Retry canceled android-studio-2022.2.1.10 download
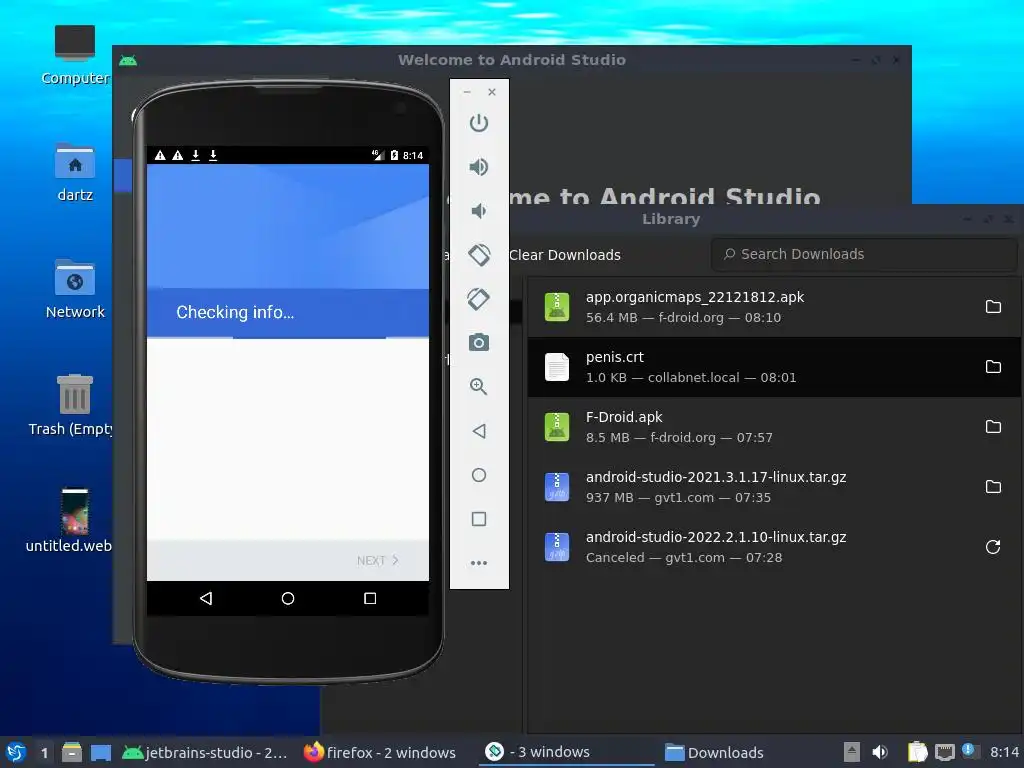This screenshot has height=768, width=1024. (993, 547)
